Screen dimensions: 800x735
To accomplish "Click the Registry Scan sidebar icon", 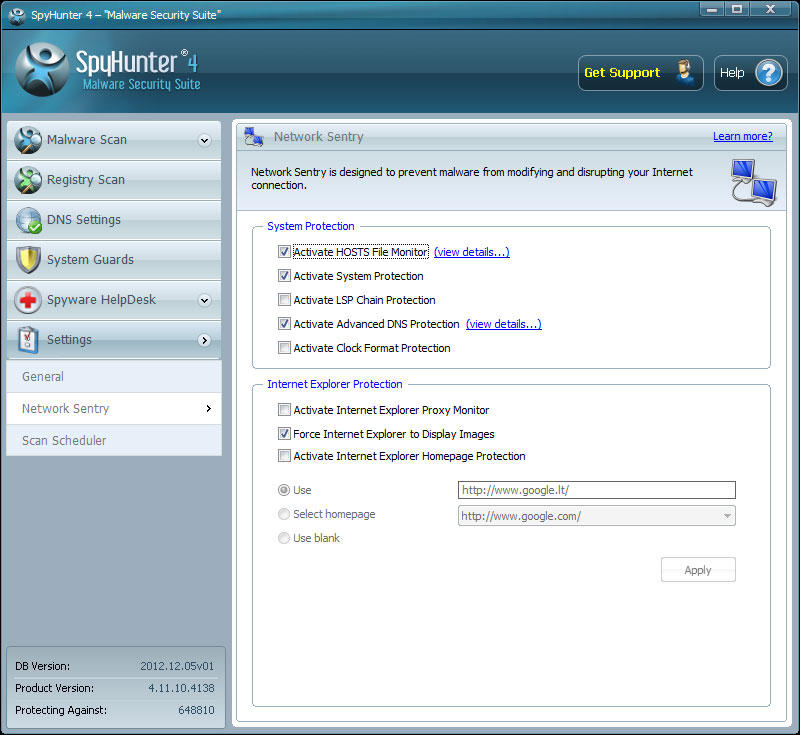I will (28, 180).
